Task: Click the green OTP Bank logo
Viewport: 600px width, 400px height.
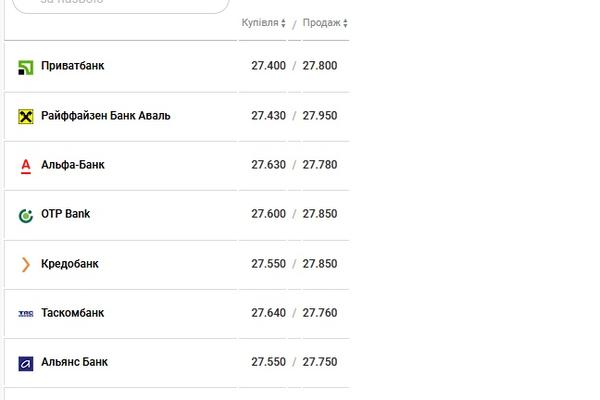Action: (x=26, y=216)
